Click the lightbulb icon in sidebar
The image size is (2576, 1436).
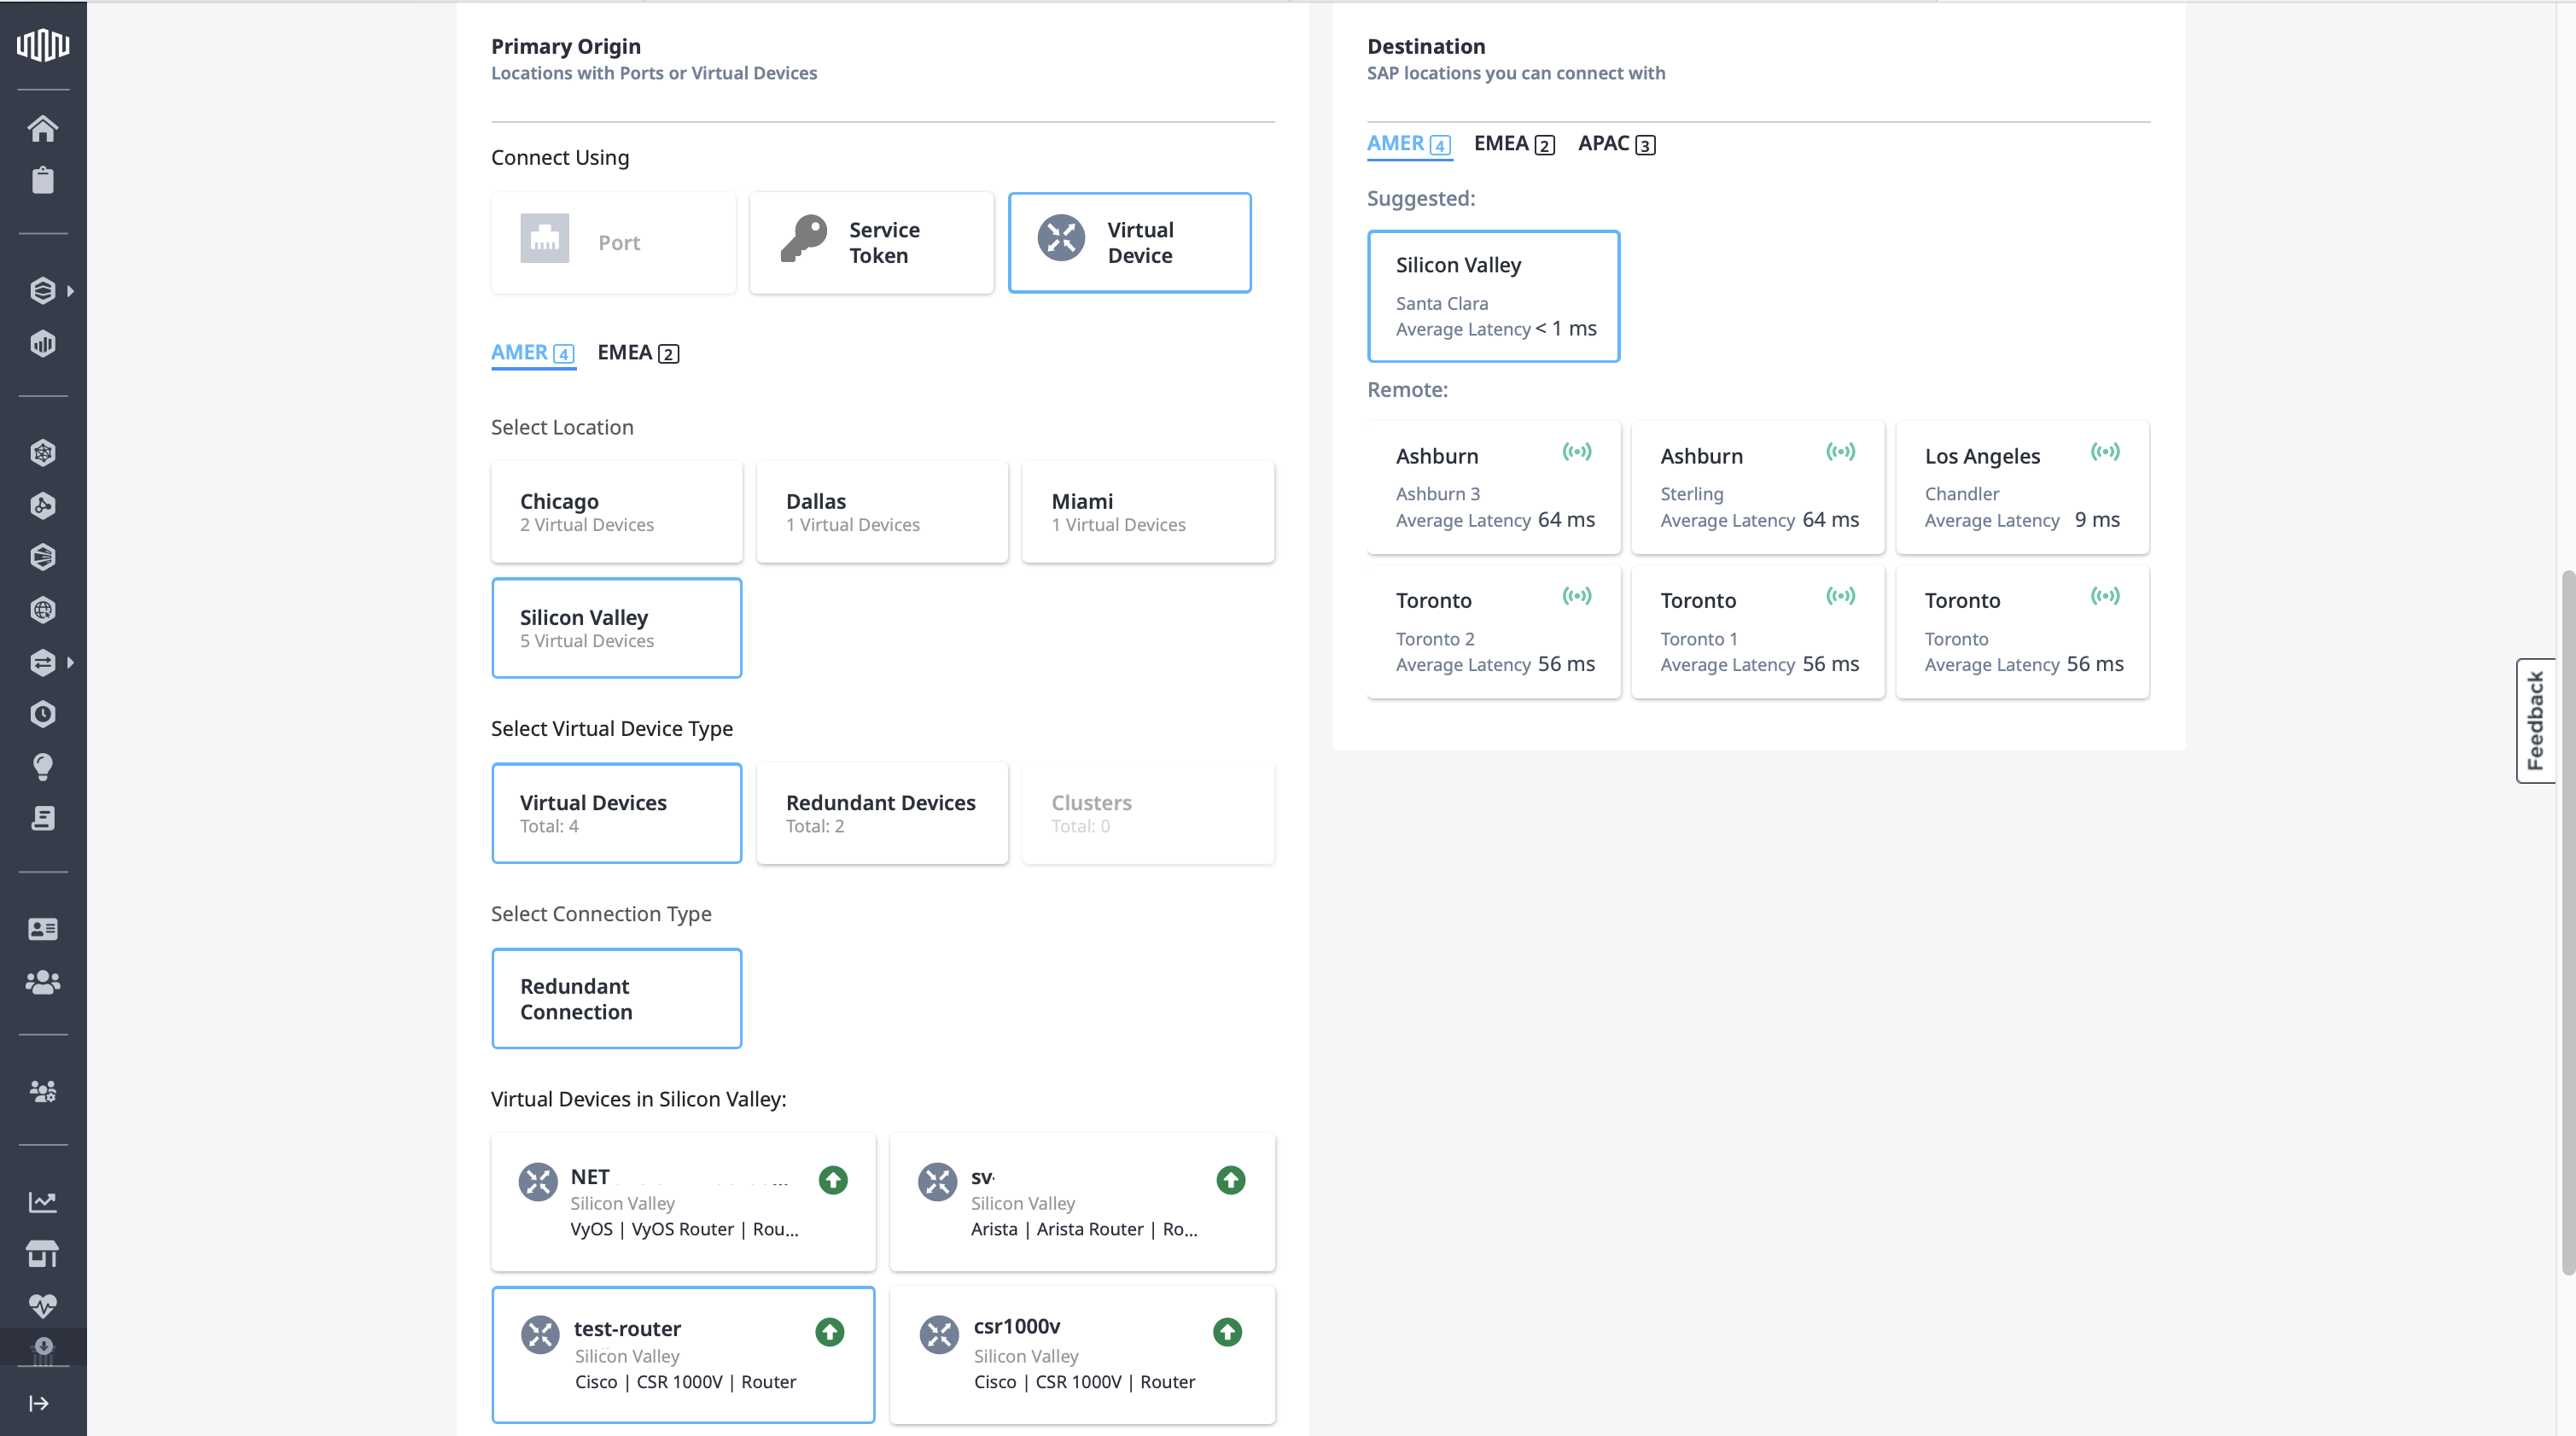tap(43, 766)
